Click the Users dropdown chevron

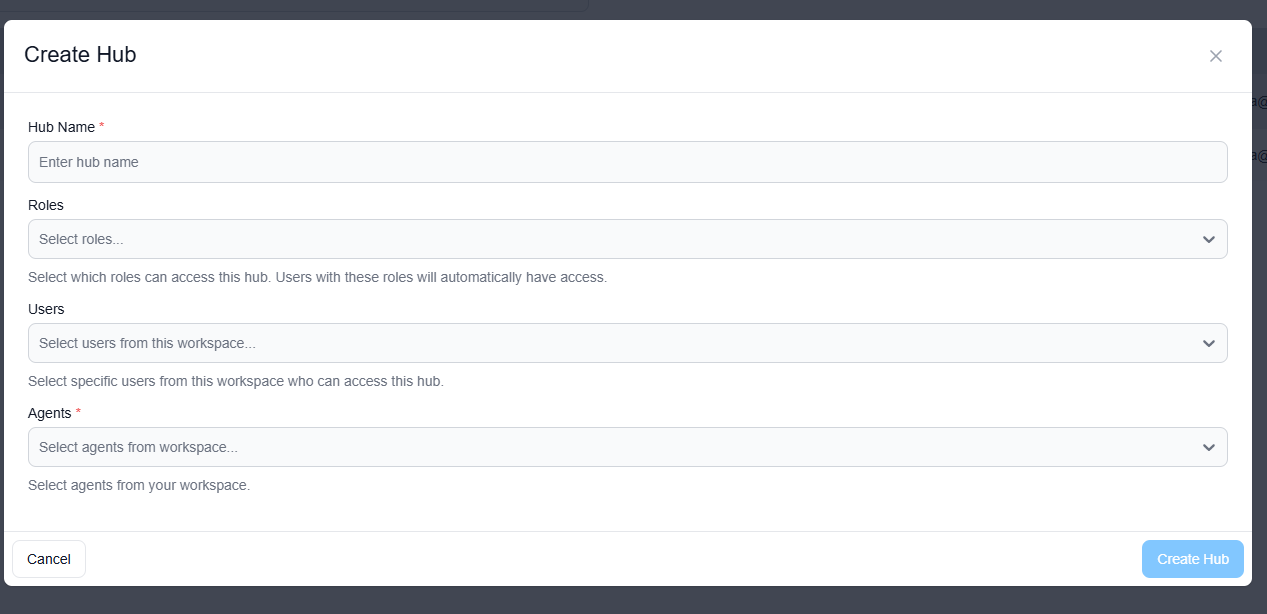pyautogui.click(x=1209, y=343)
